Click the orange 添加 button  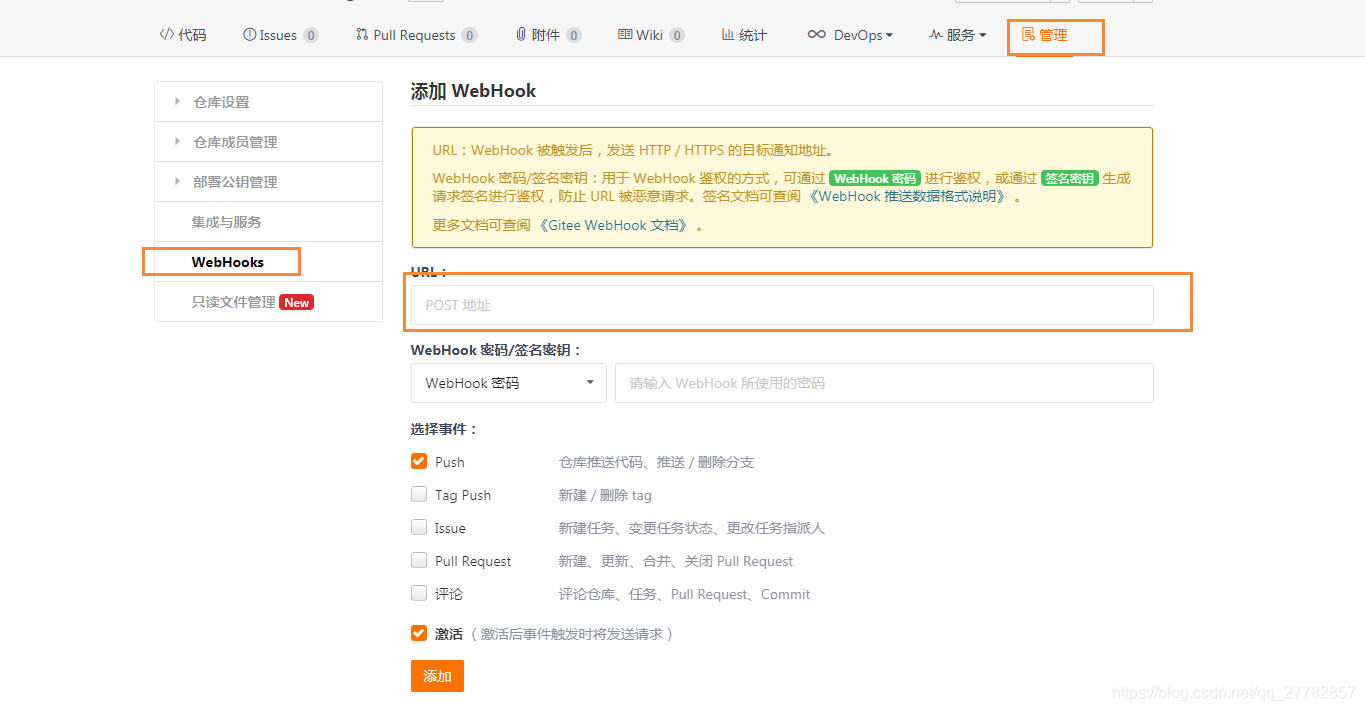point(437,676)
